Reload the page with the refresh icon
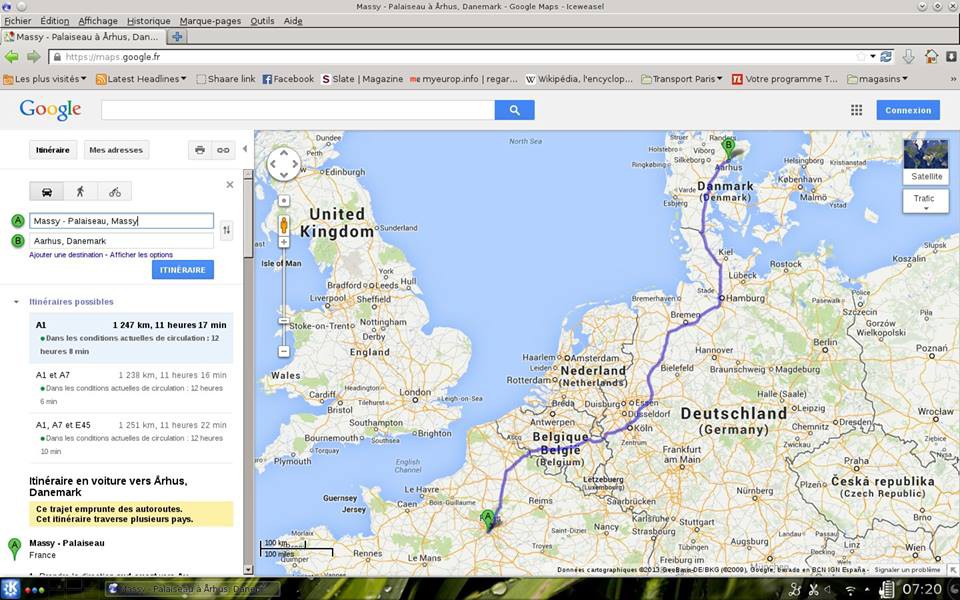The image size is (960, 600). coord(886,57)
